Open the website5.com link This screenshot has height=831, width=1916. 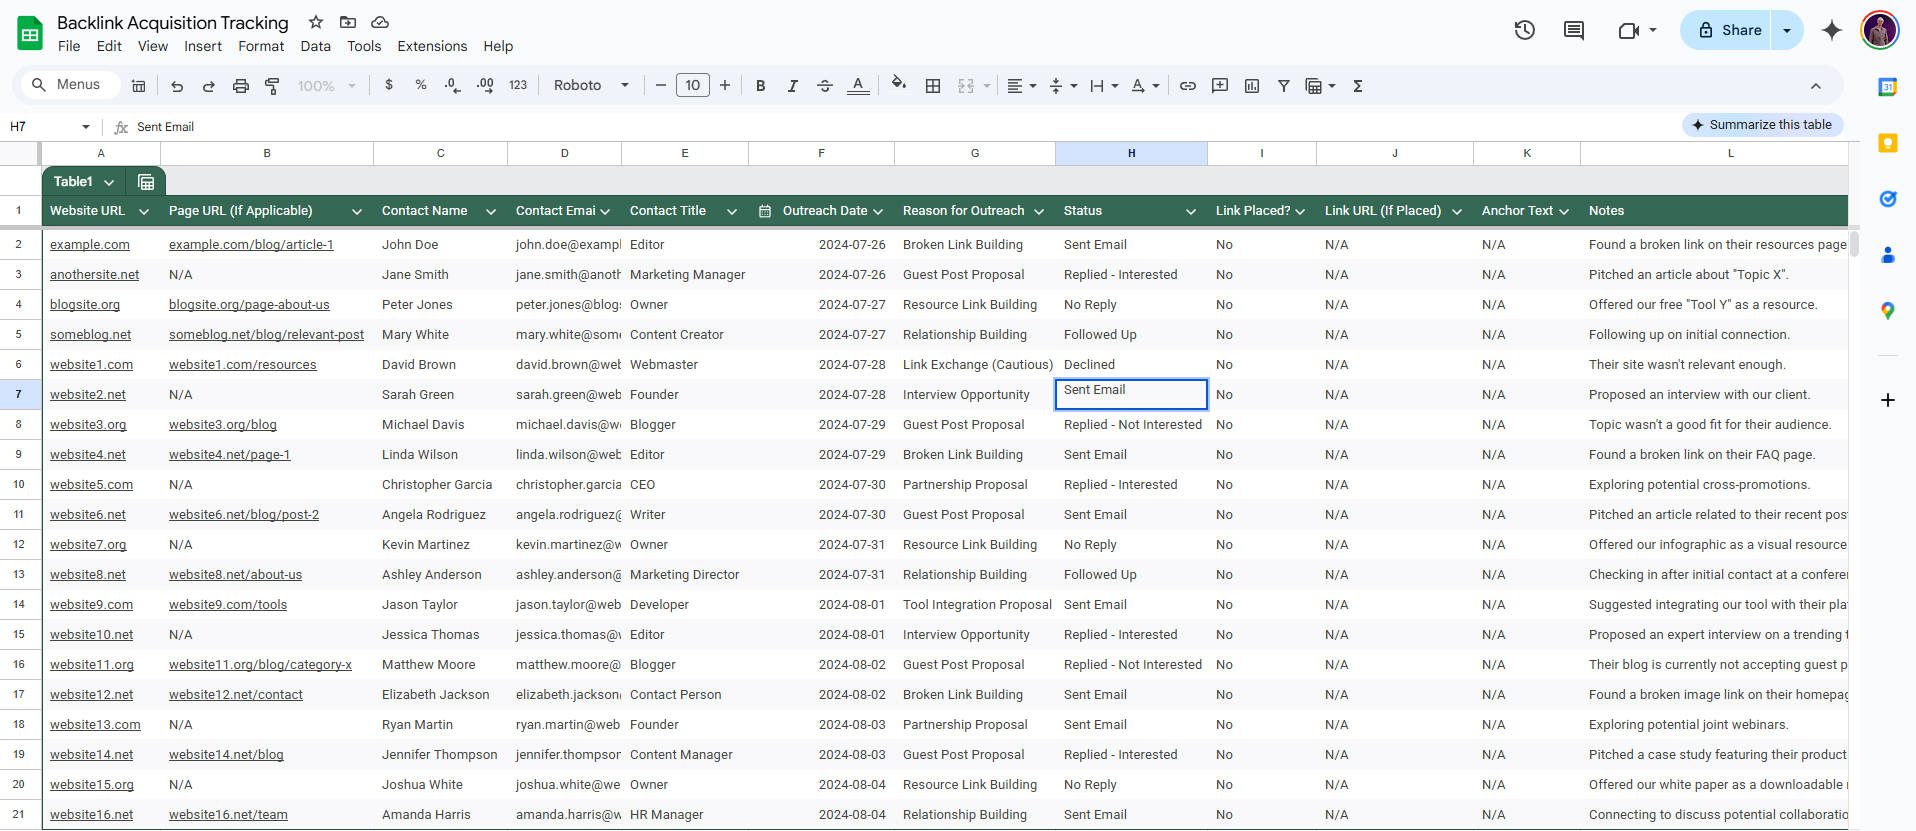click(91, 485)
